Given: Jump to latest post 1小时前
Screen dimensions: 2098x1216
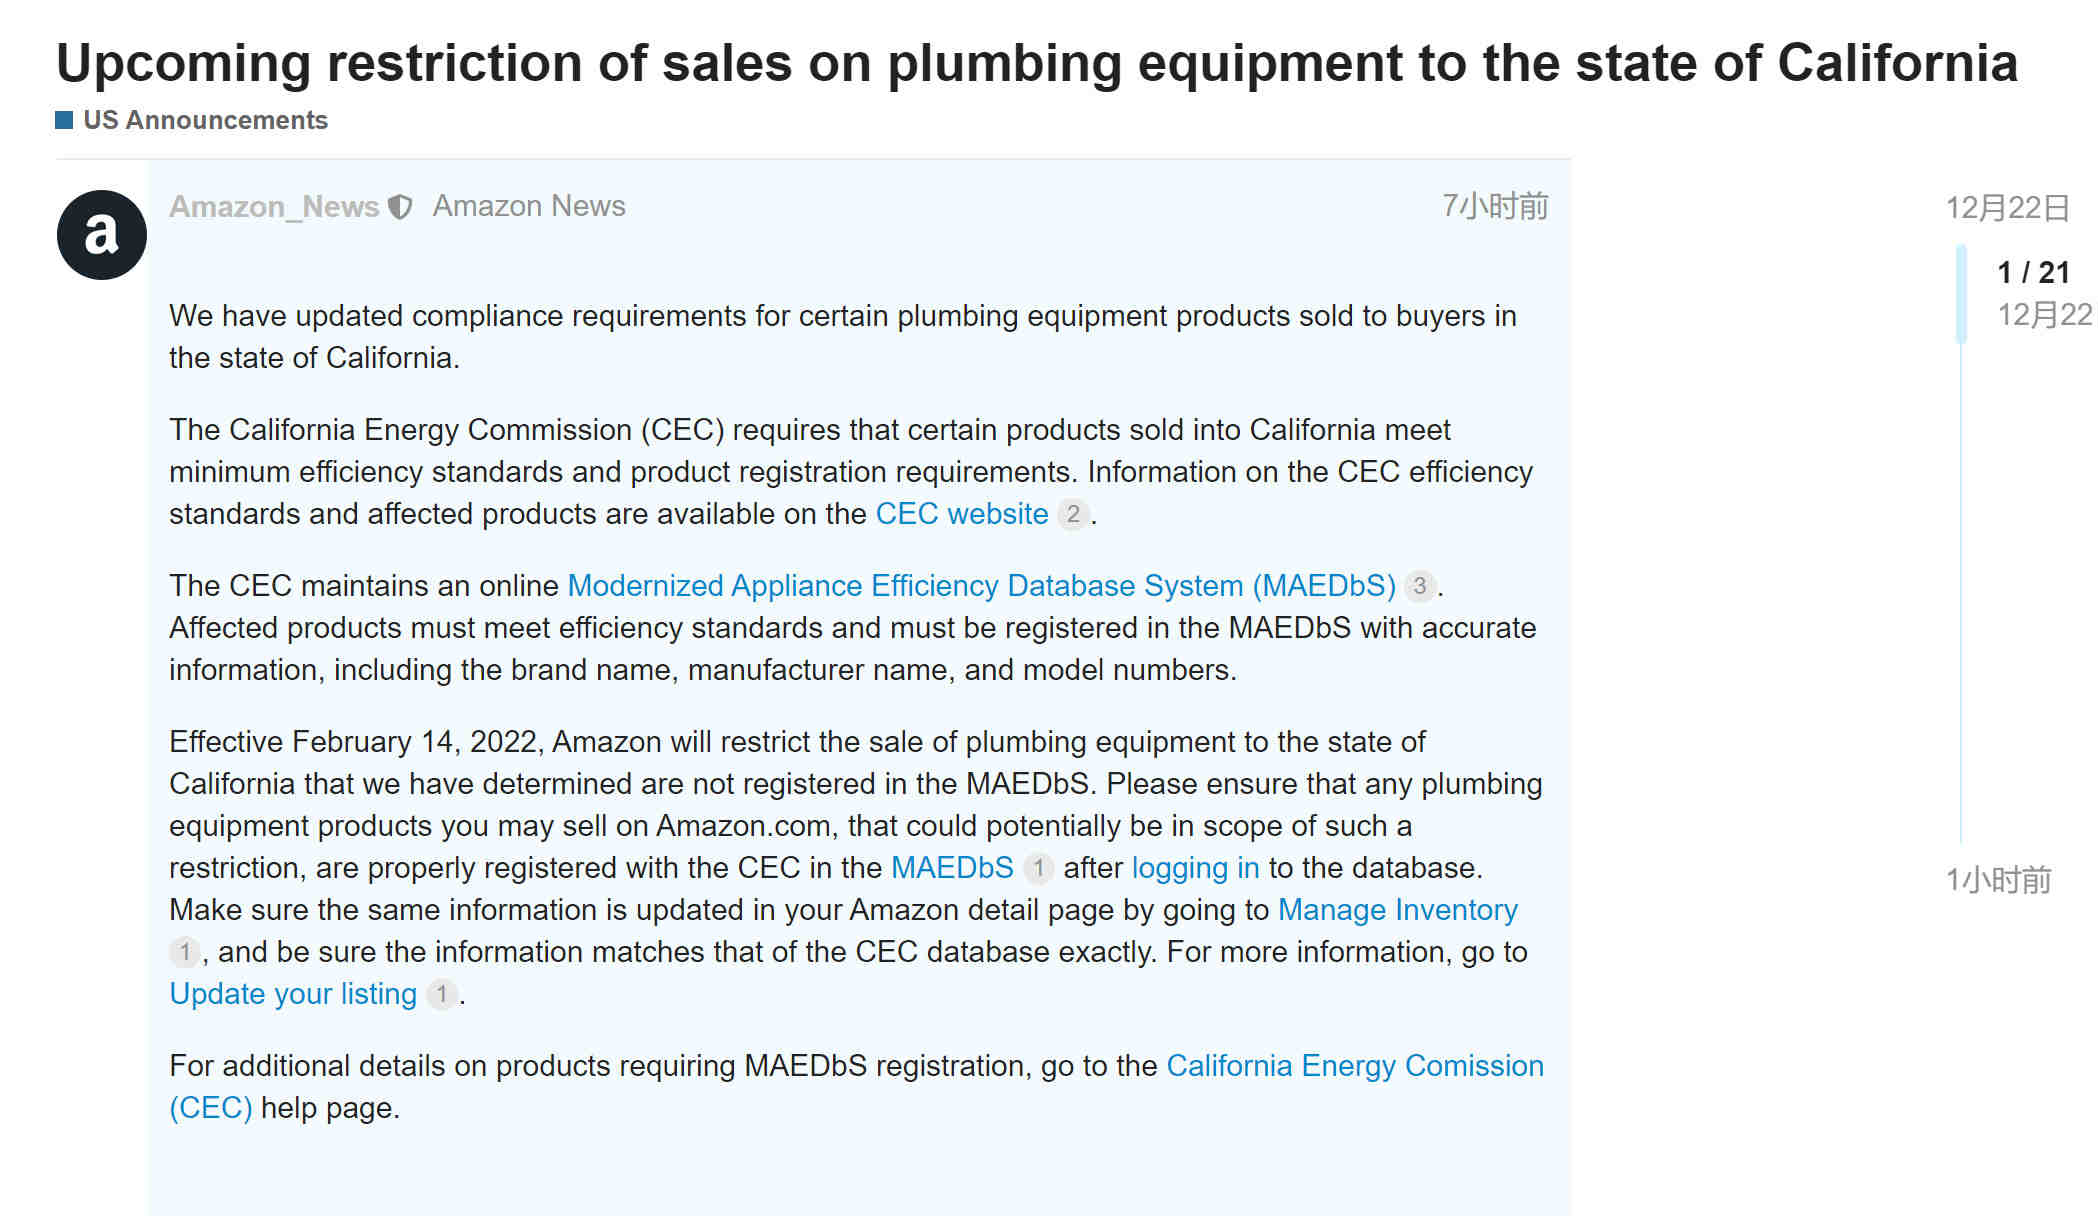Looking at the screenshot, I should pyautogui.click(x=1998, y=880).
